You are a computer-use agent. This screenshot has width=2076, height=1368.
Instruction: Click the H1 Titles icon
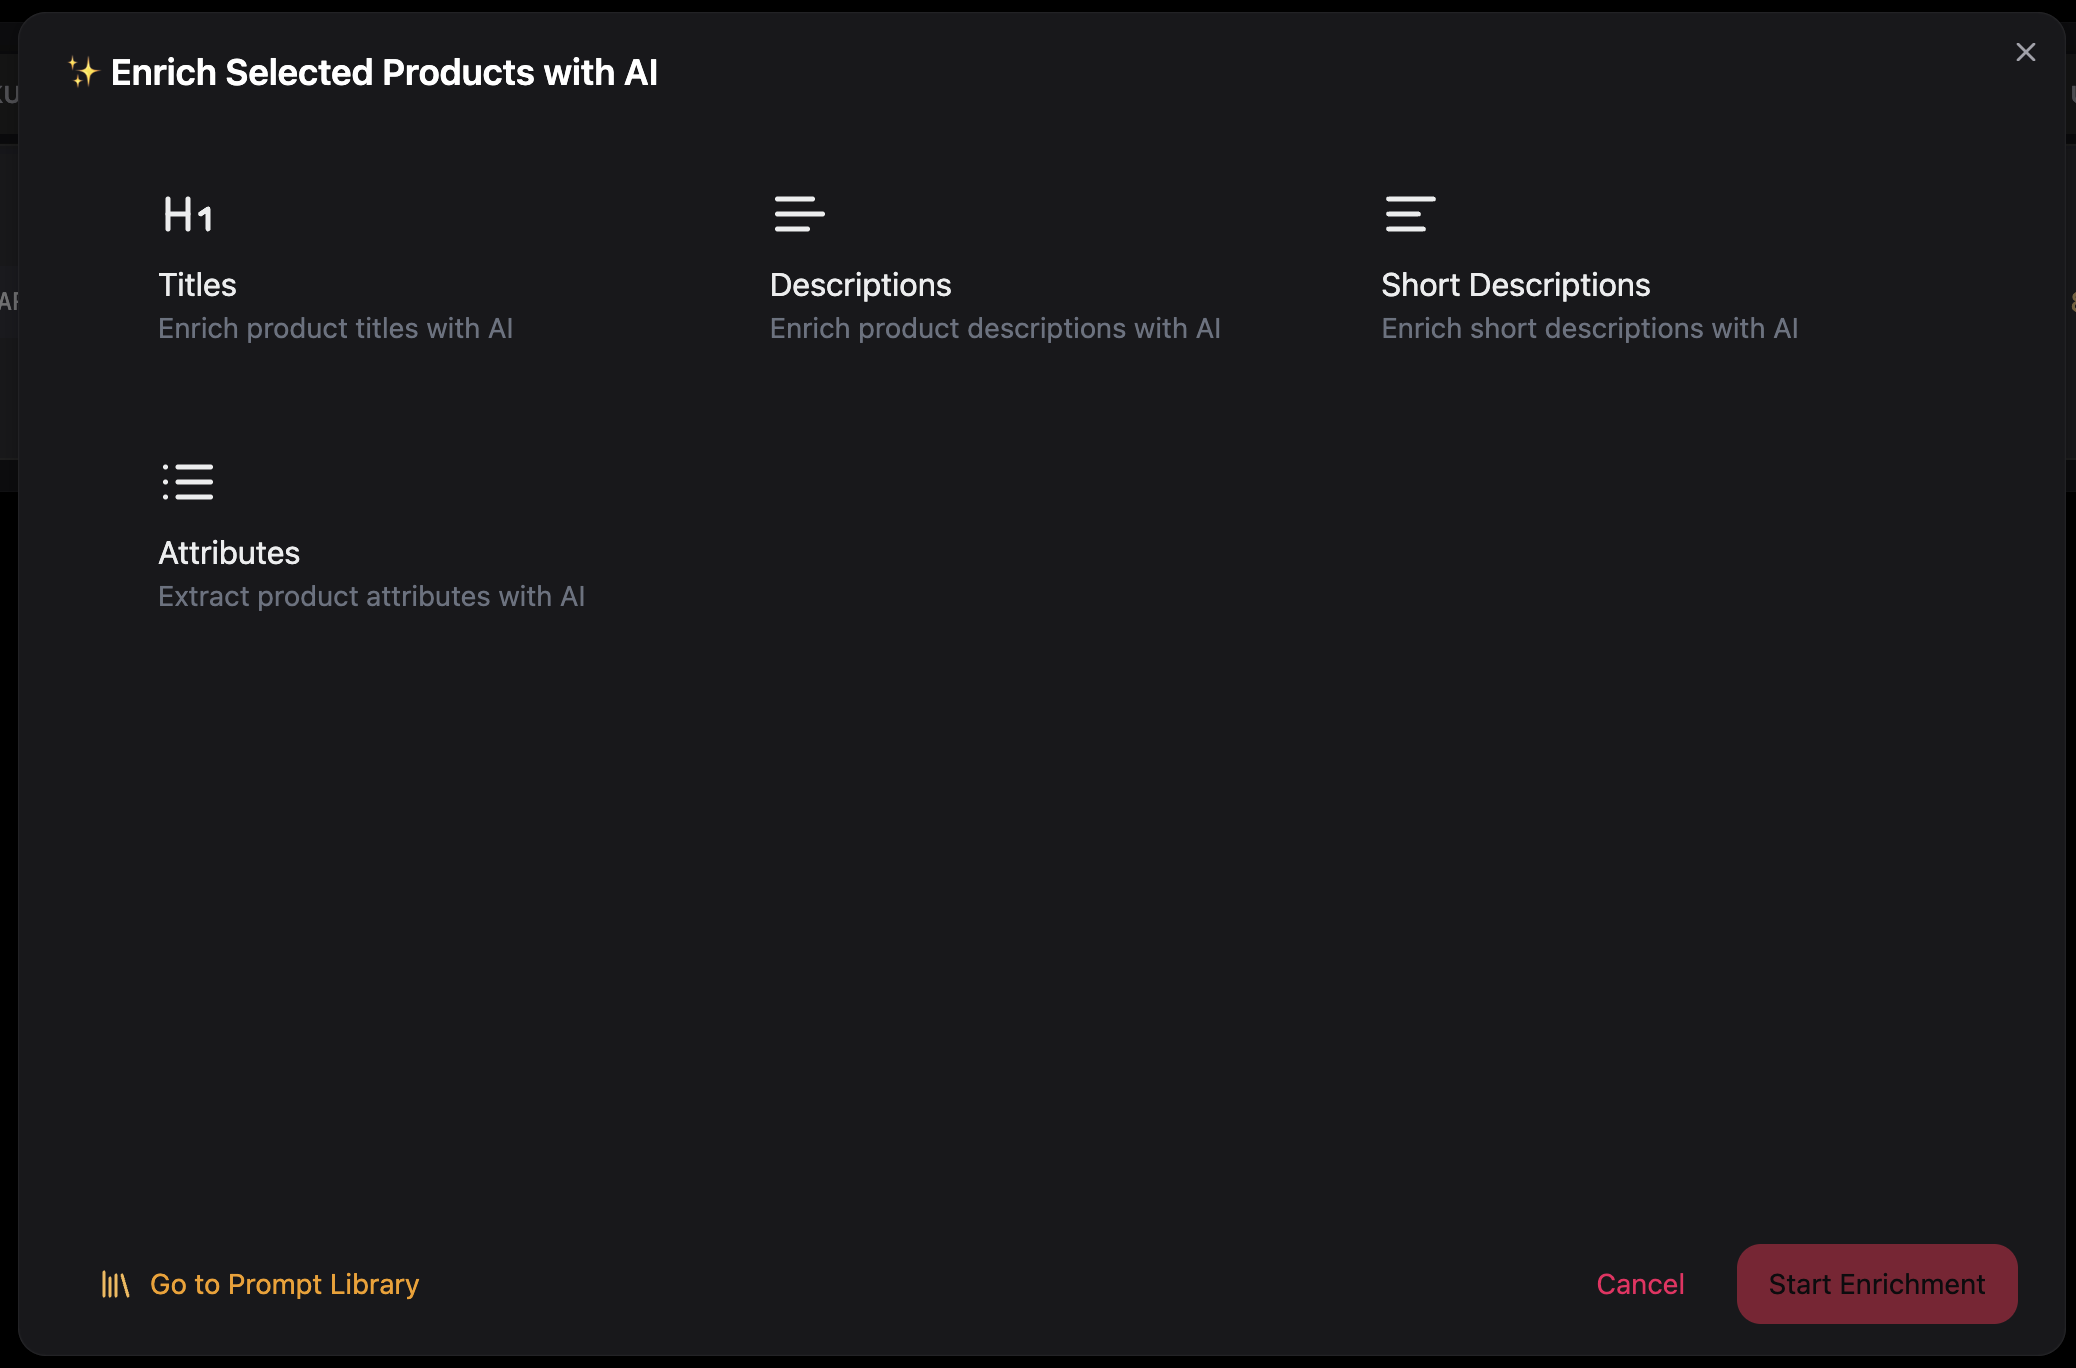point(188,214)
